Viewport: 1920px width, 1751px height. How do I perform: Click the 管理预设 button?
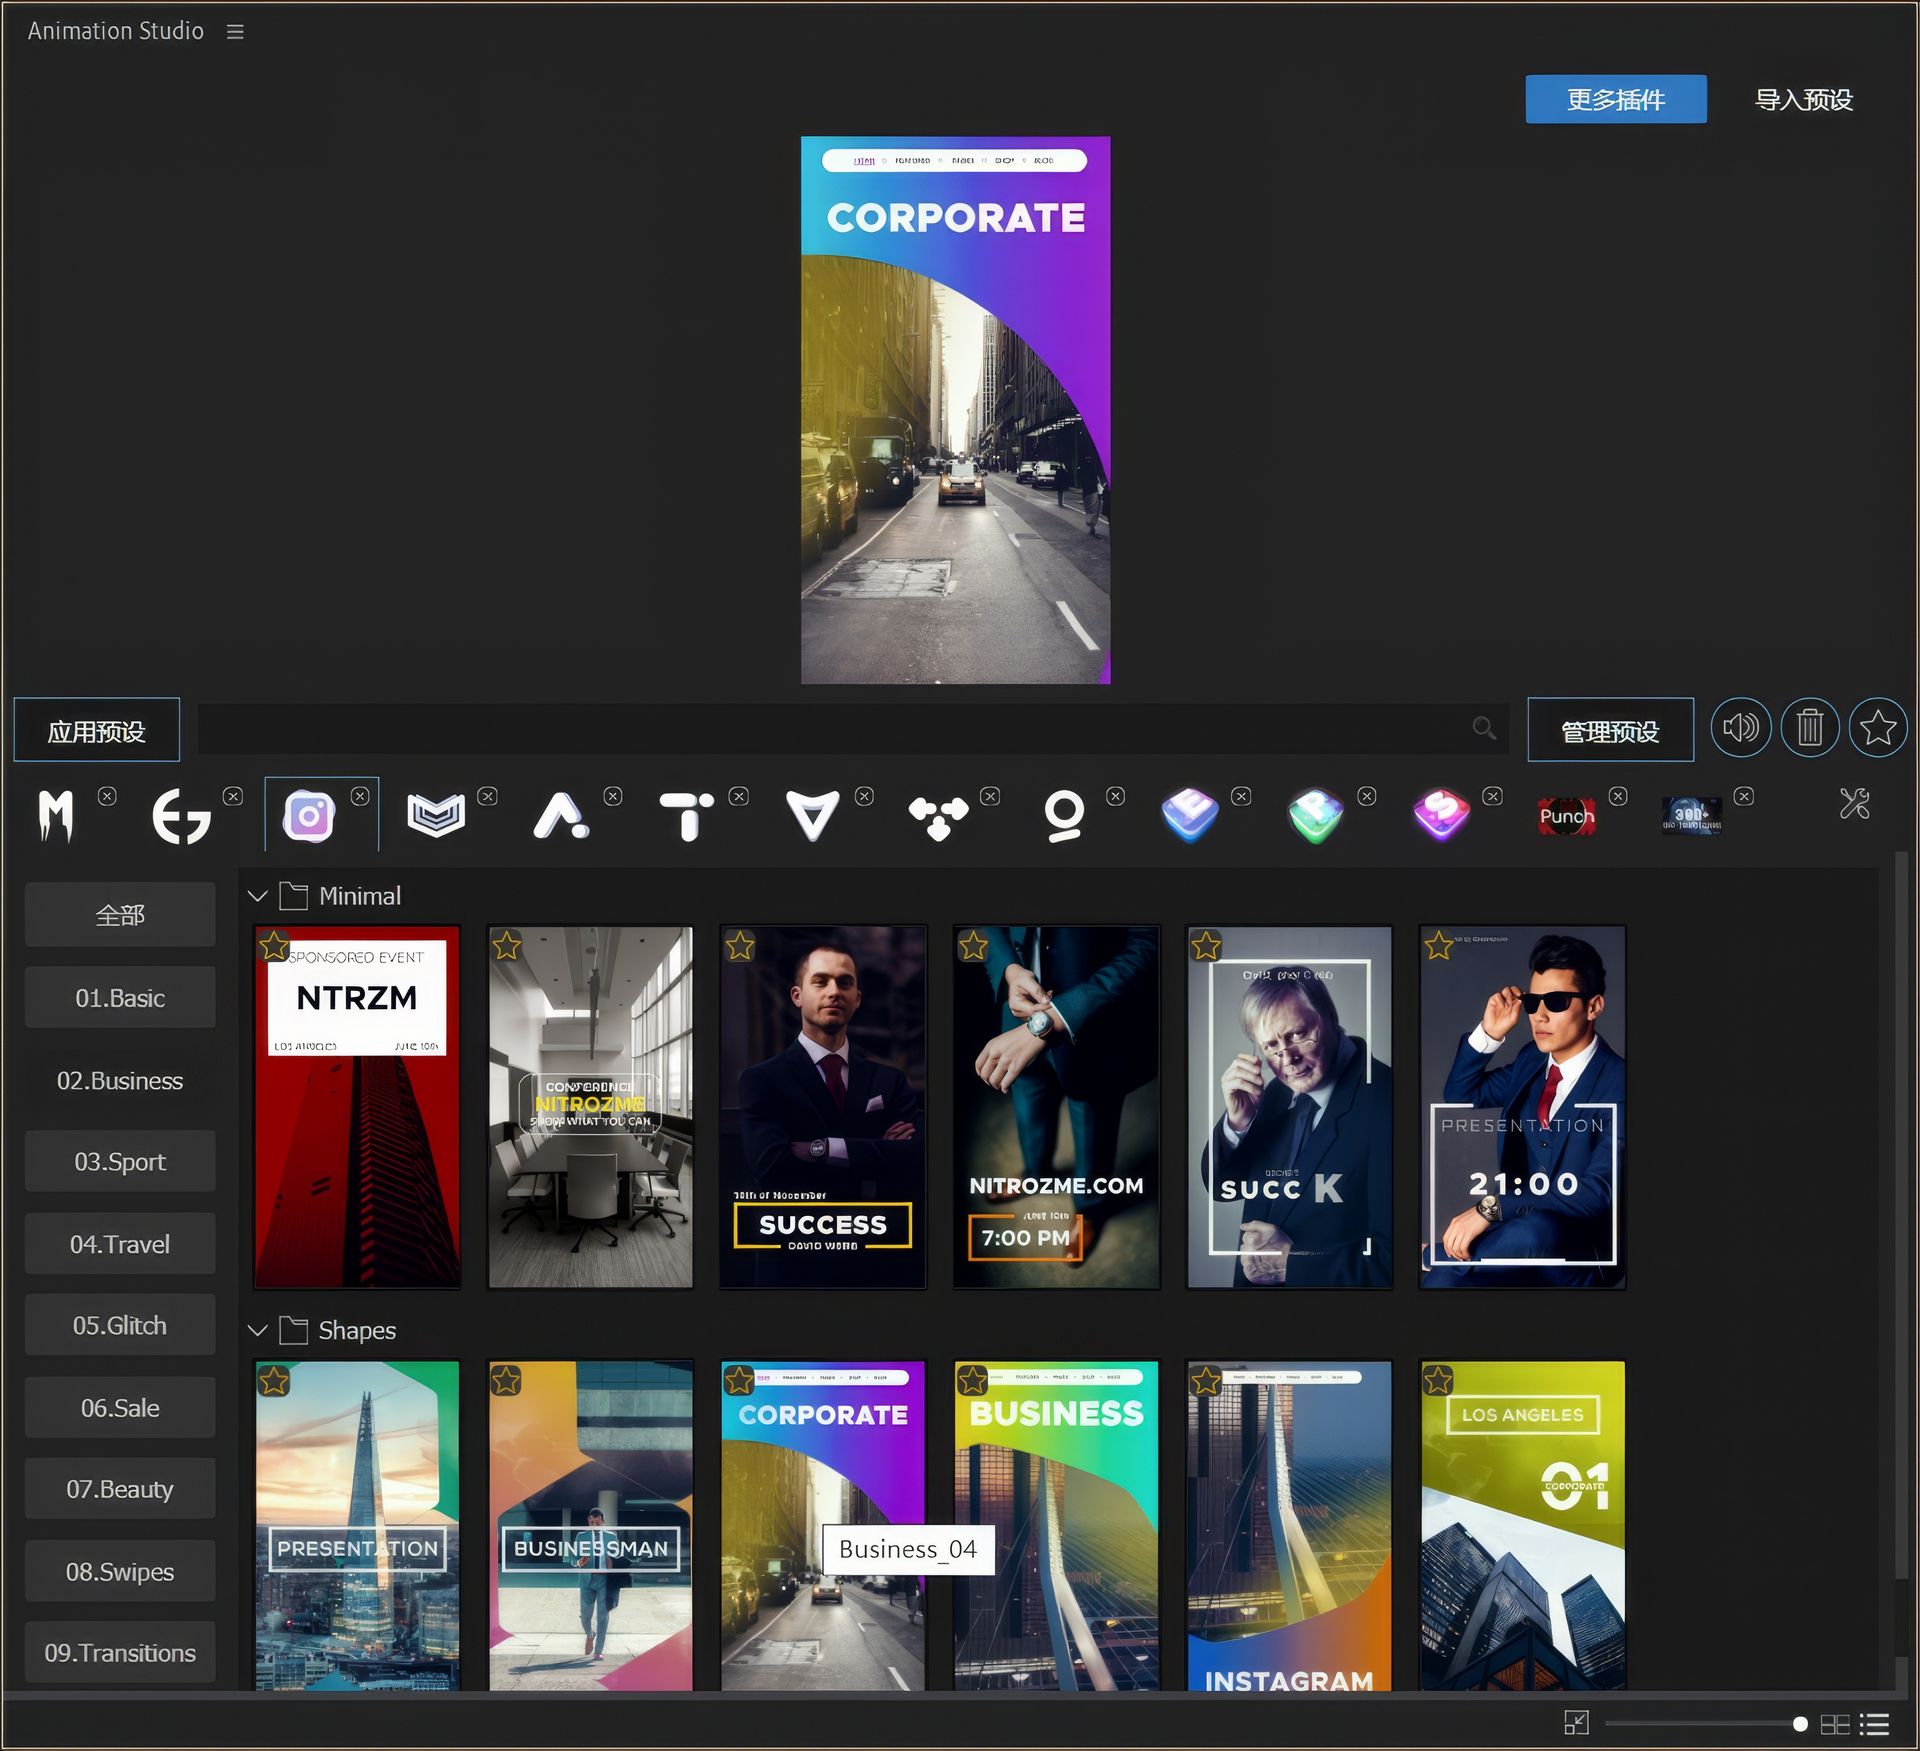click(1610, 730)
